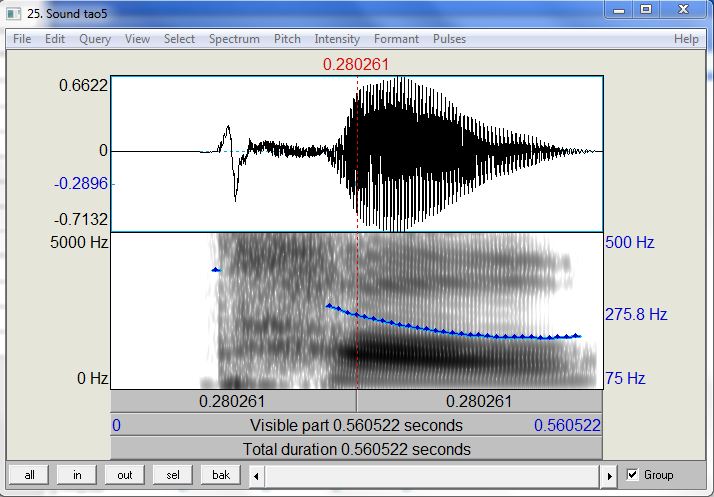
Task: Click the Praat window title bar icon
Action: (x=14, y=14)
